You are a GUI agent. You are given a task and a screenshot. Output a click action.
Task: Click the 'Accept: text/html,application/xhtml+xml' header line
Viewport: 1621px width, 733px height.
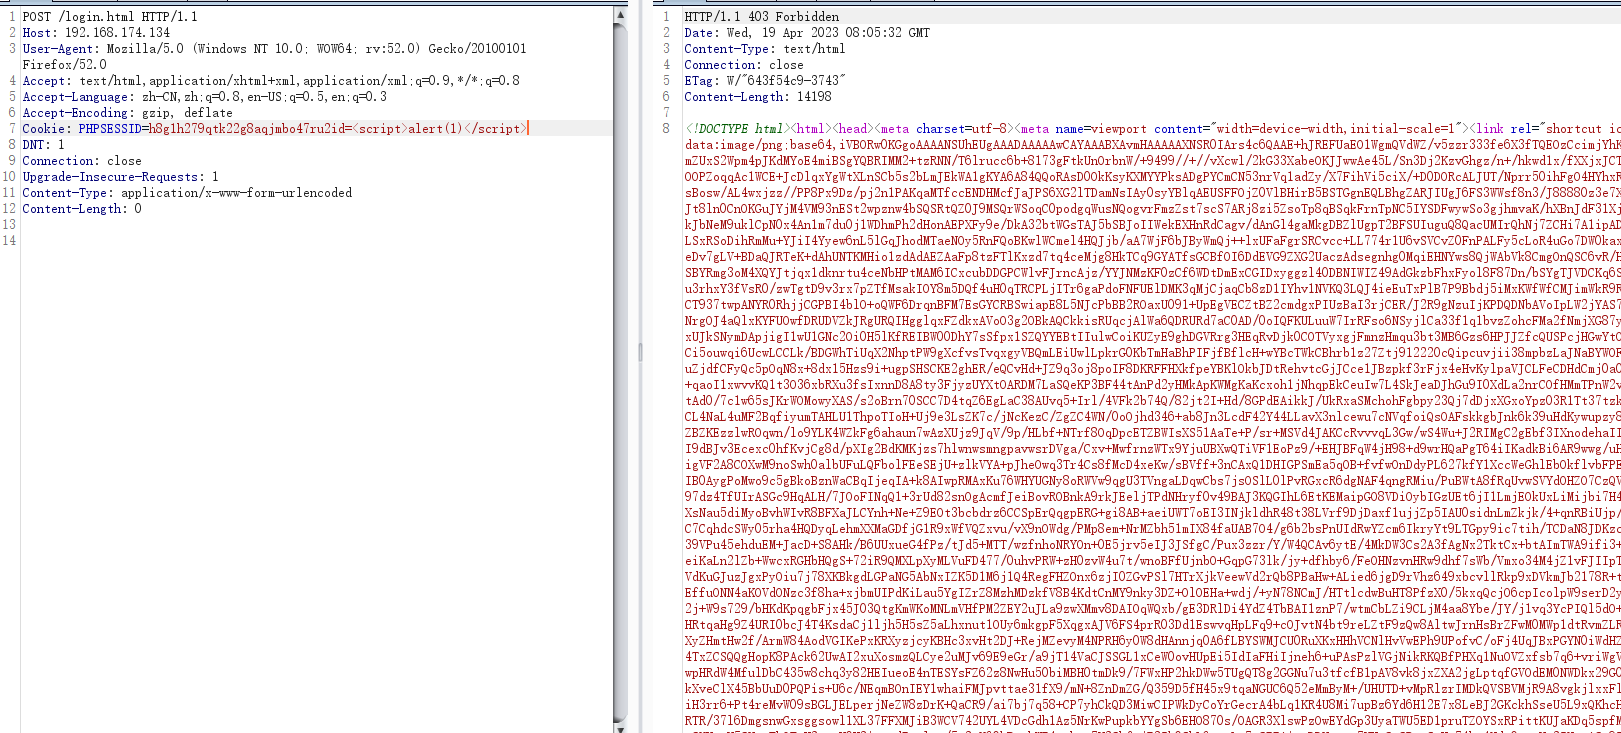tap(271, 80)
